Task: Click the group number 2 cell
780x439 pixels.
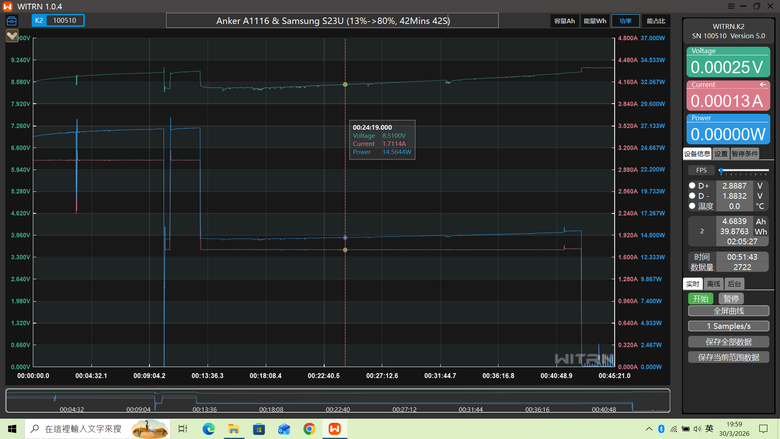Action: [x=702, y=231]
